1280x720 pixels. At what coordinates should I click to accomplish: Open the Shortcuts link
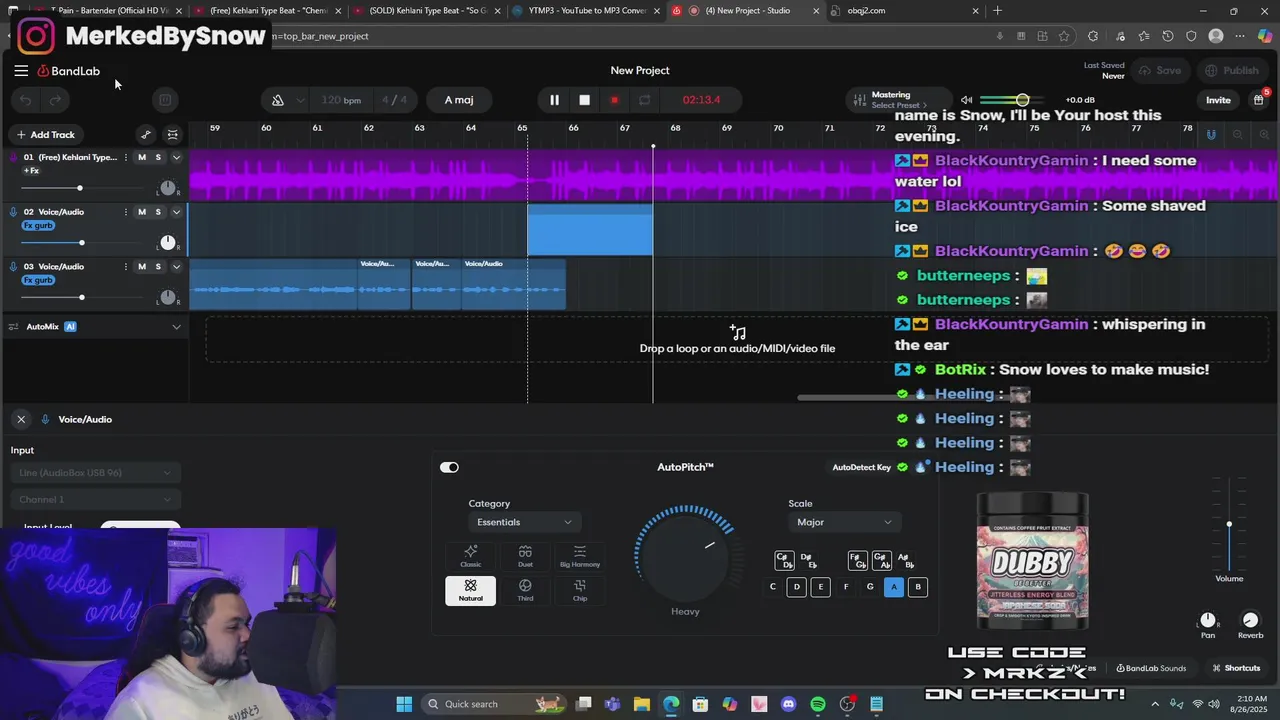pos(1236,668)
